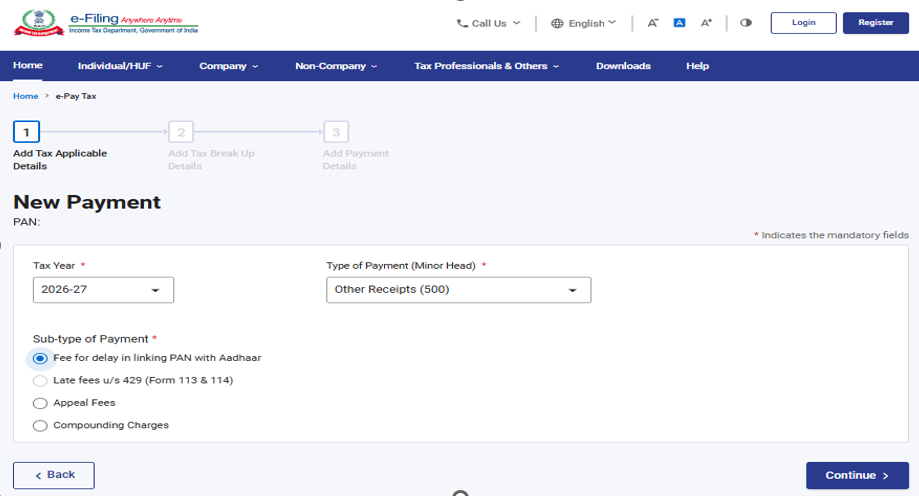
Task: Click the Indicates the mandatory fields note
Action: [831, 235]
